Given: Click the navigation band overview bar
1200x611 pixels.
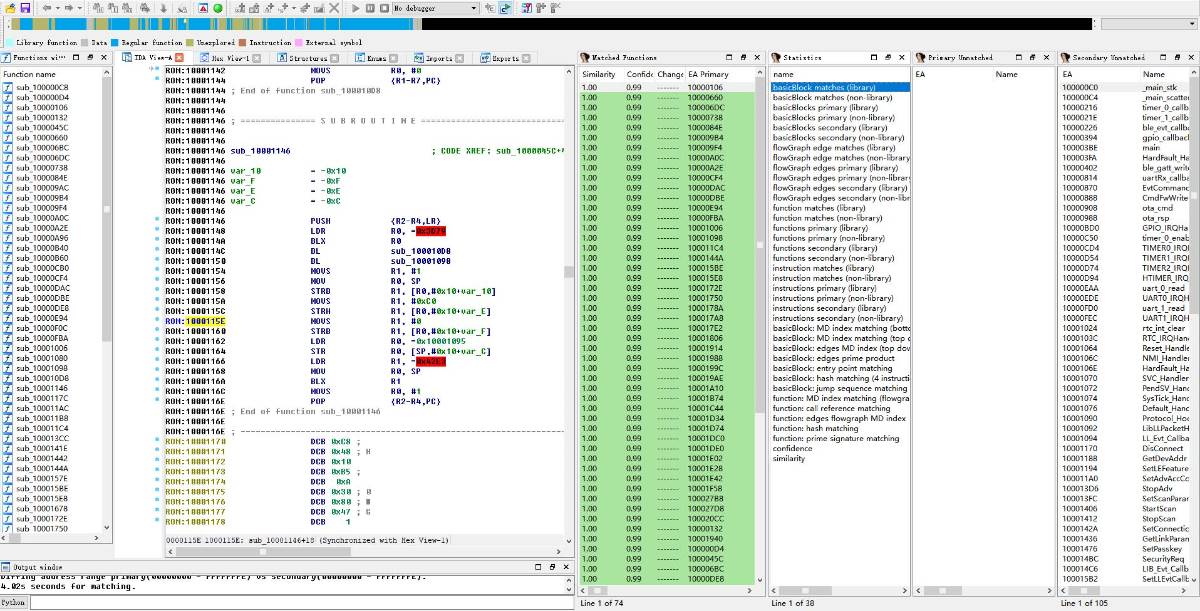Looking at the screenshot, I should (x=600, y=23).
